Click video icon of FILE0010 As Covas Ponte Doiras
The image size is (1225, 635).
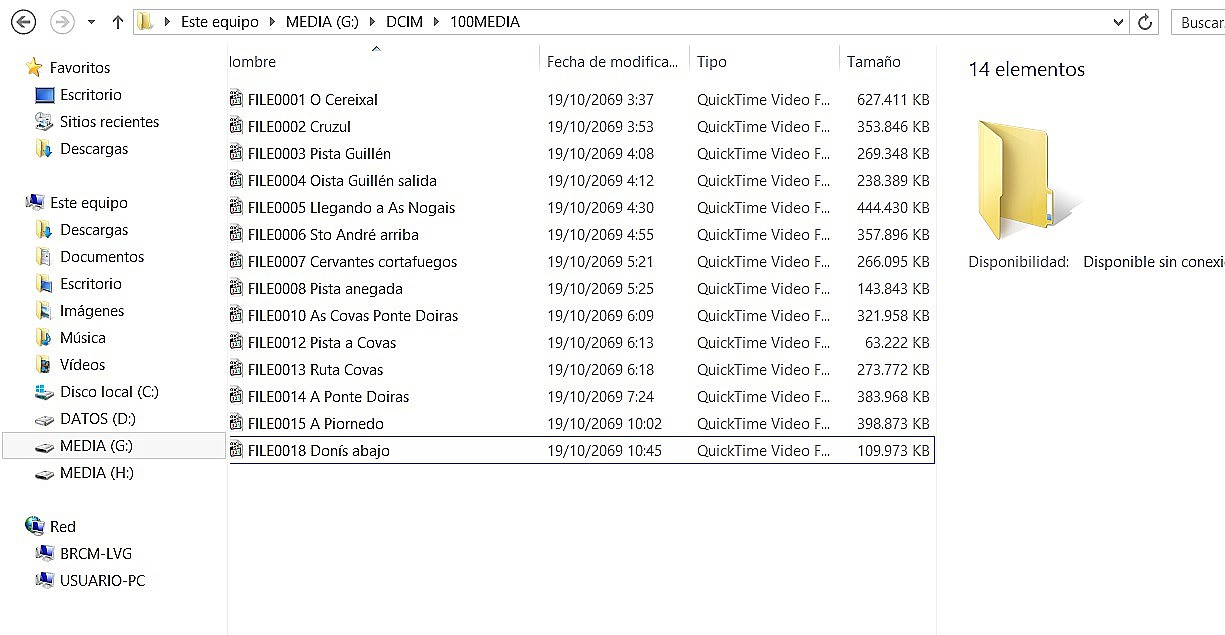tap(237, 315)
